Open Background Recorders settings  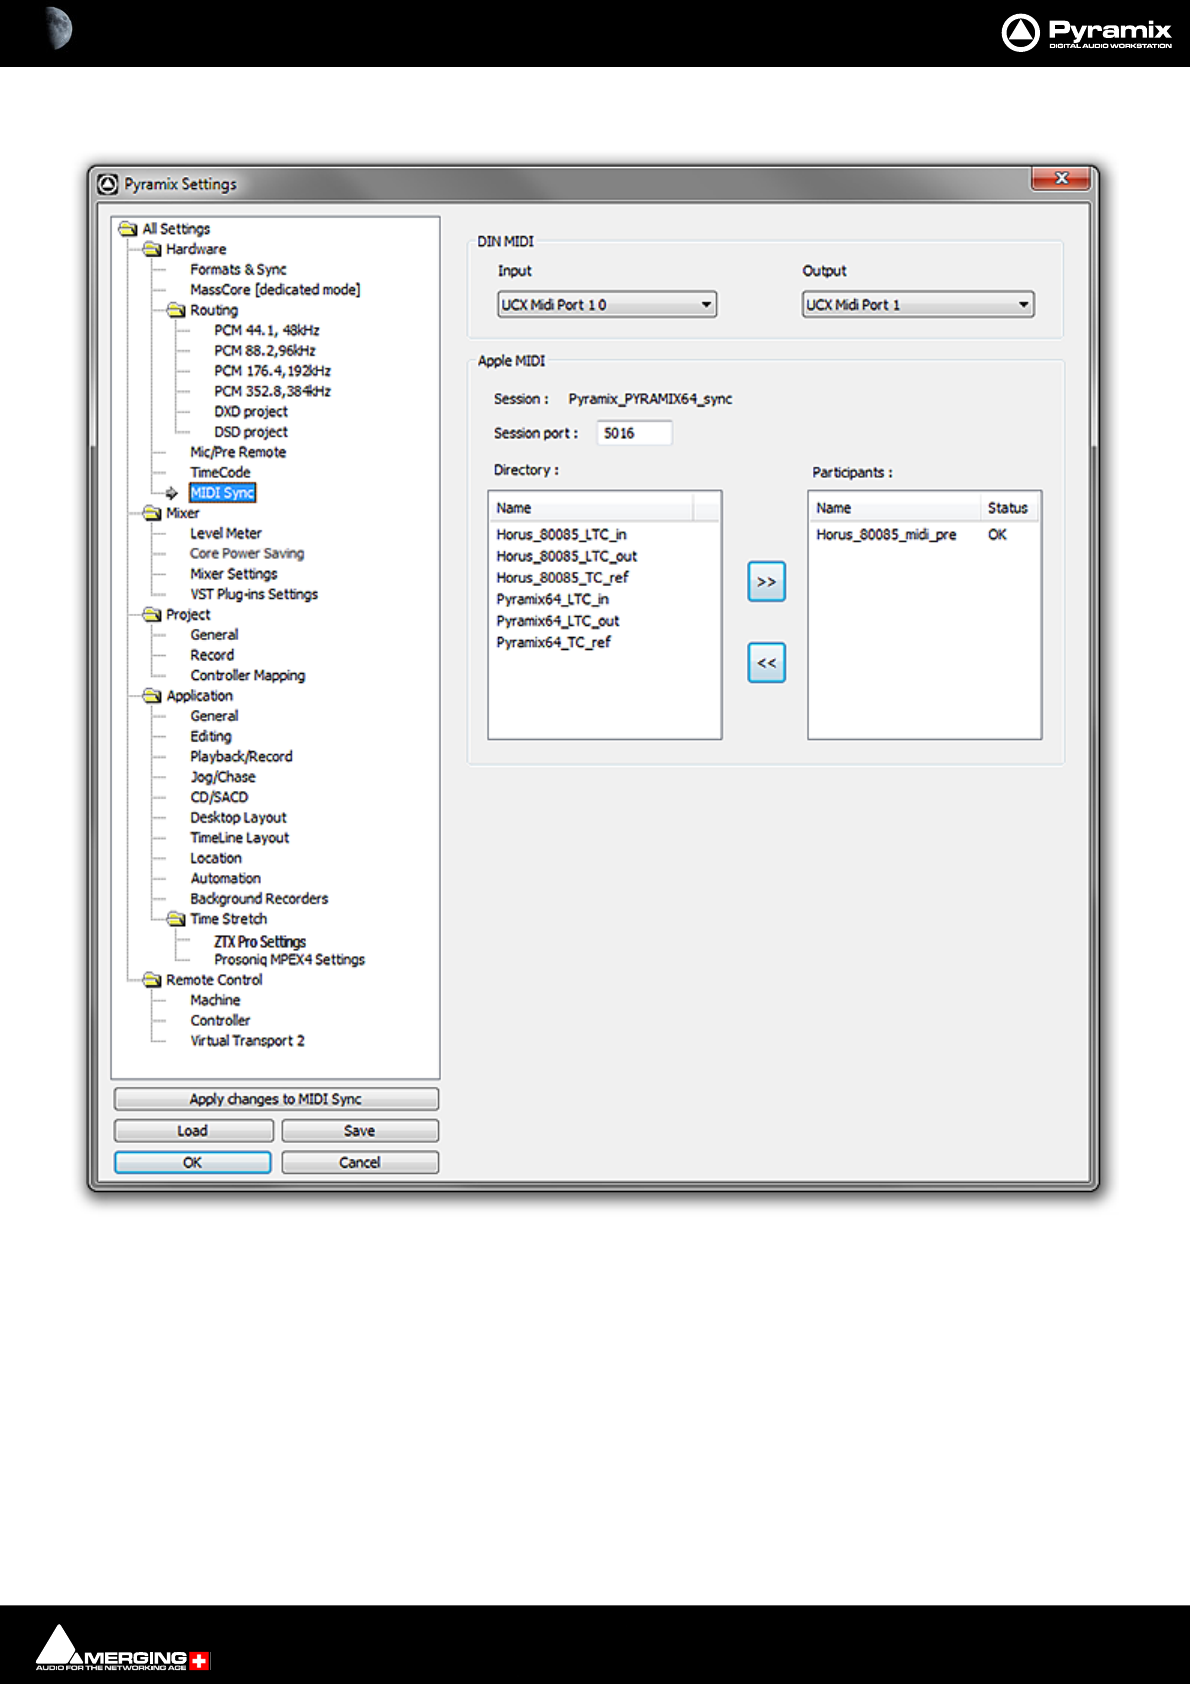click(x=259, y=899)
